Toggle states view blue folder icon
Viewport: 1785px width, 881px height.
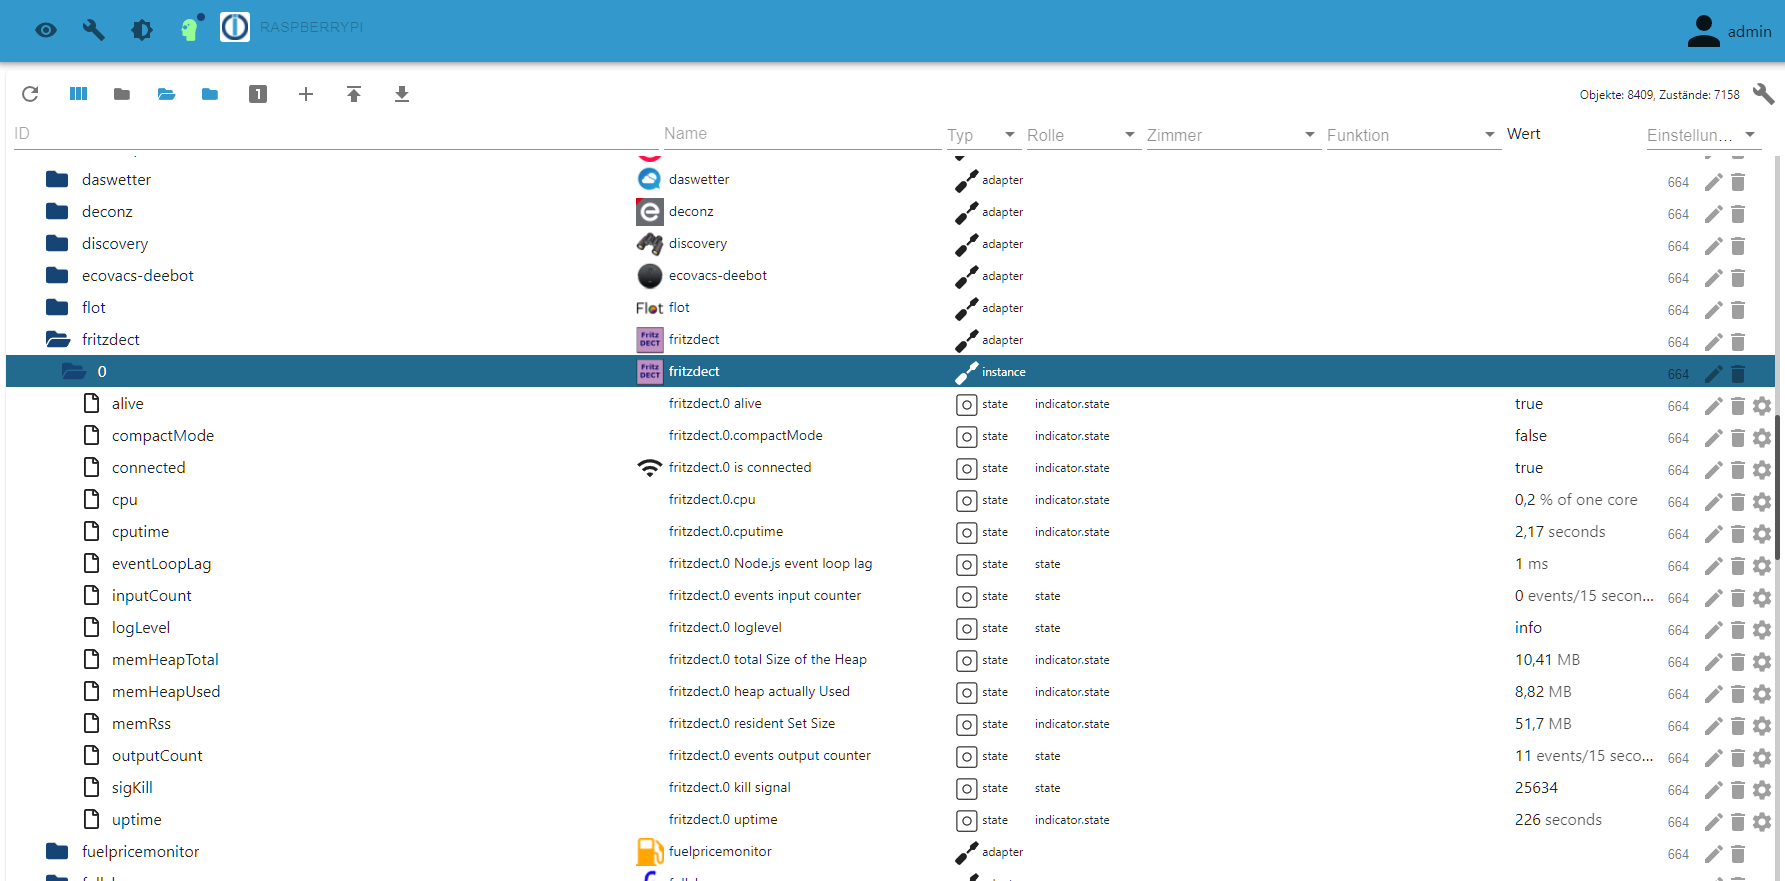tap(210, 94)
